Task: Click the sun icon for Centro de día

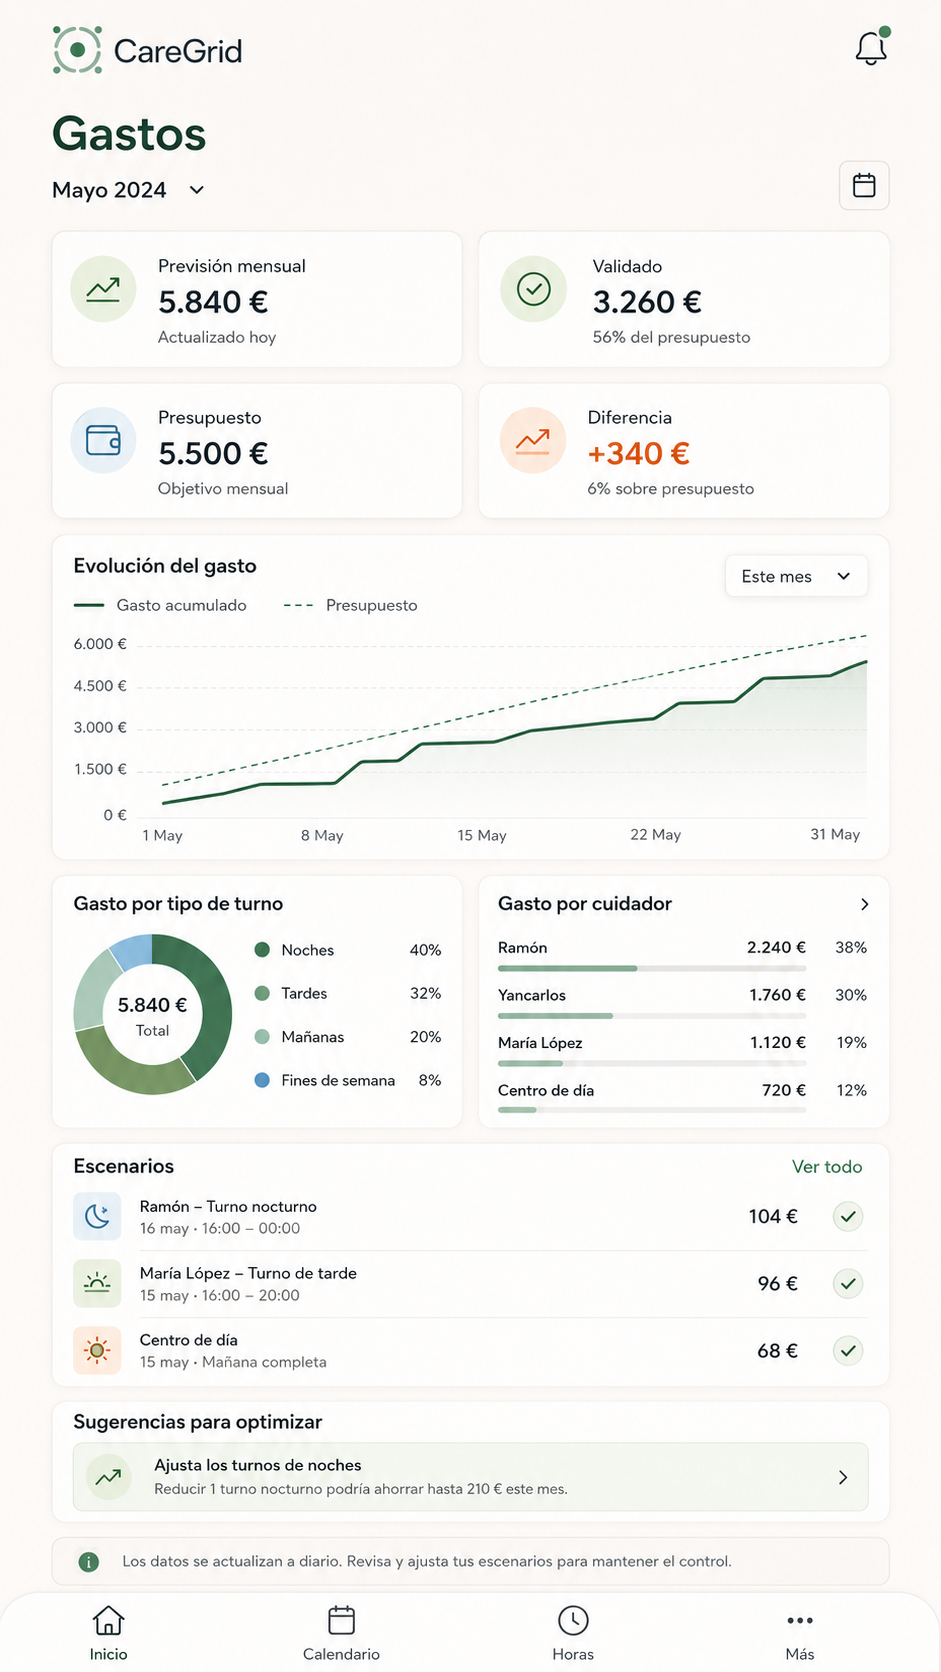Action: [x=97, y=1350]
